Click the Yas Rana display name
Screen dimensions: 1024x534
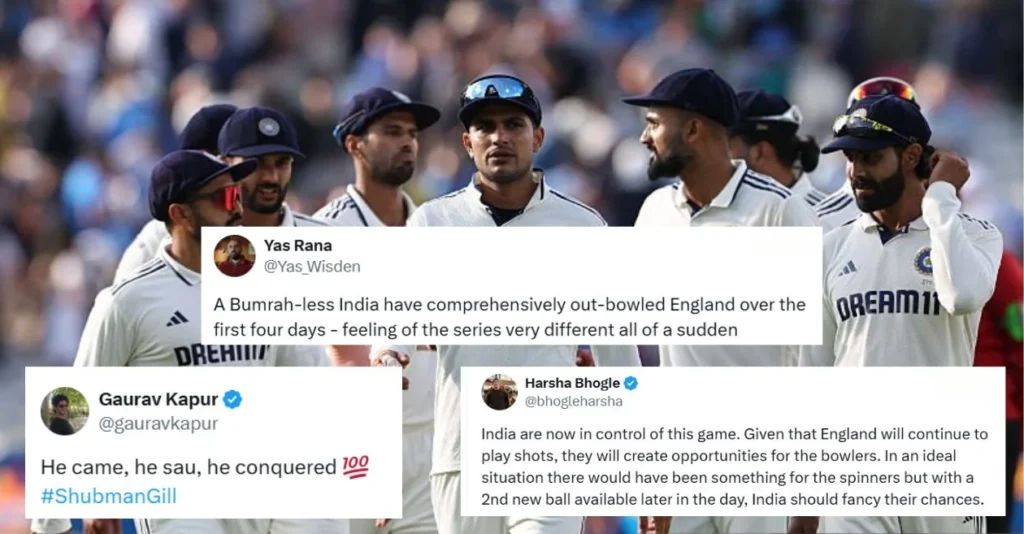pyautogui.click(x=298, y=245)
